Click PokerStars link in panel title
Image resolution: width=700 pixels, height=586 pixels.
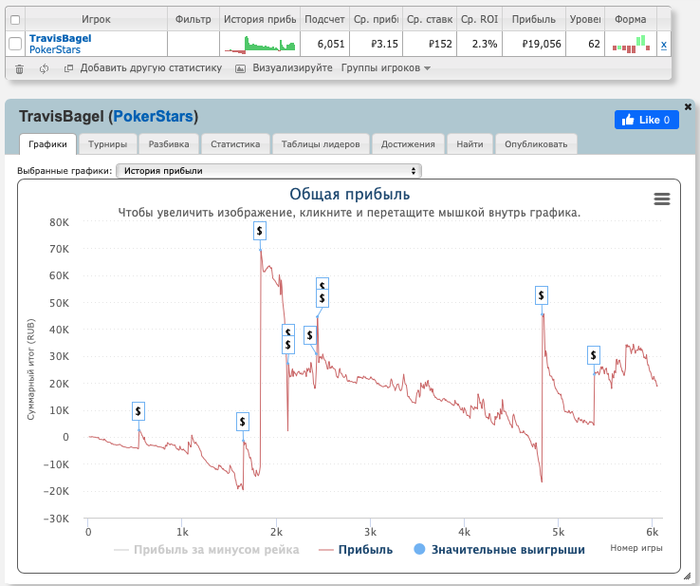(x=153, y=116)
